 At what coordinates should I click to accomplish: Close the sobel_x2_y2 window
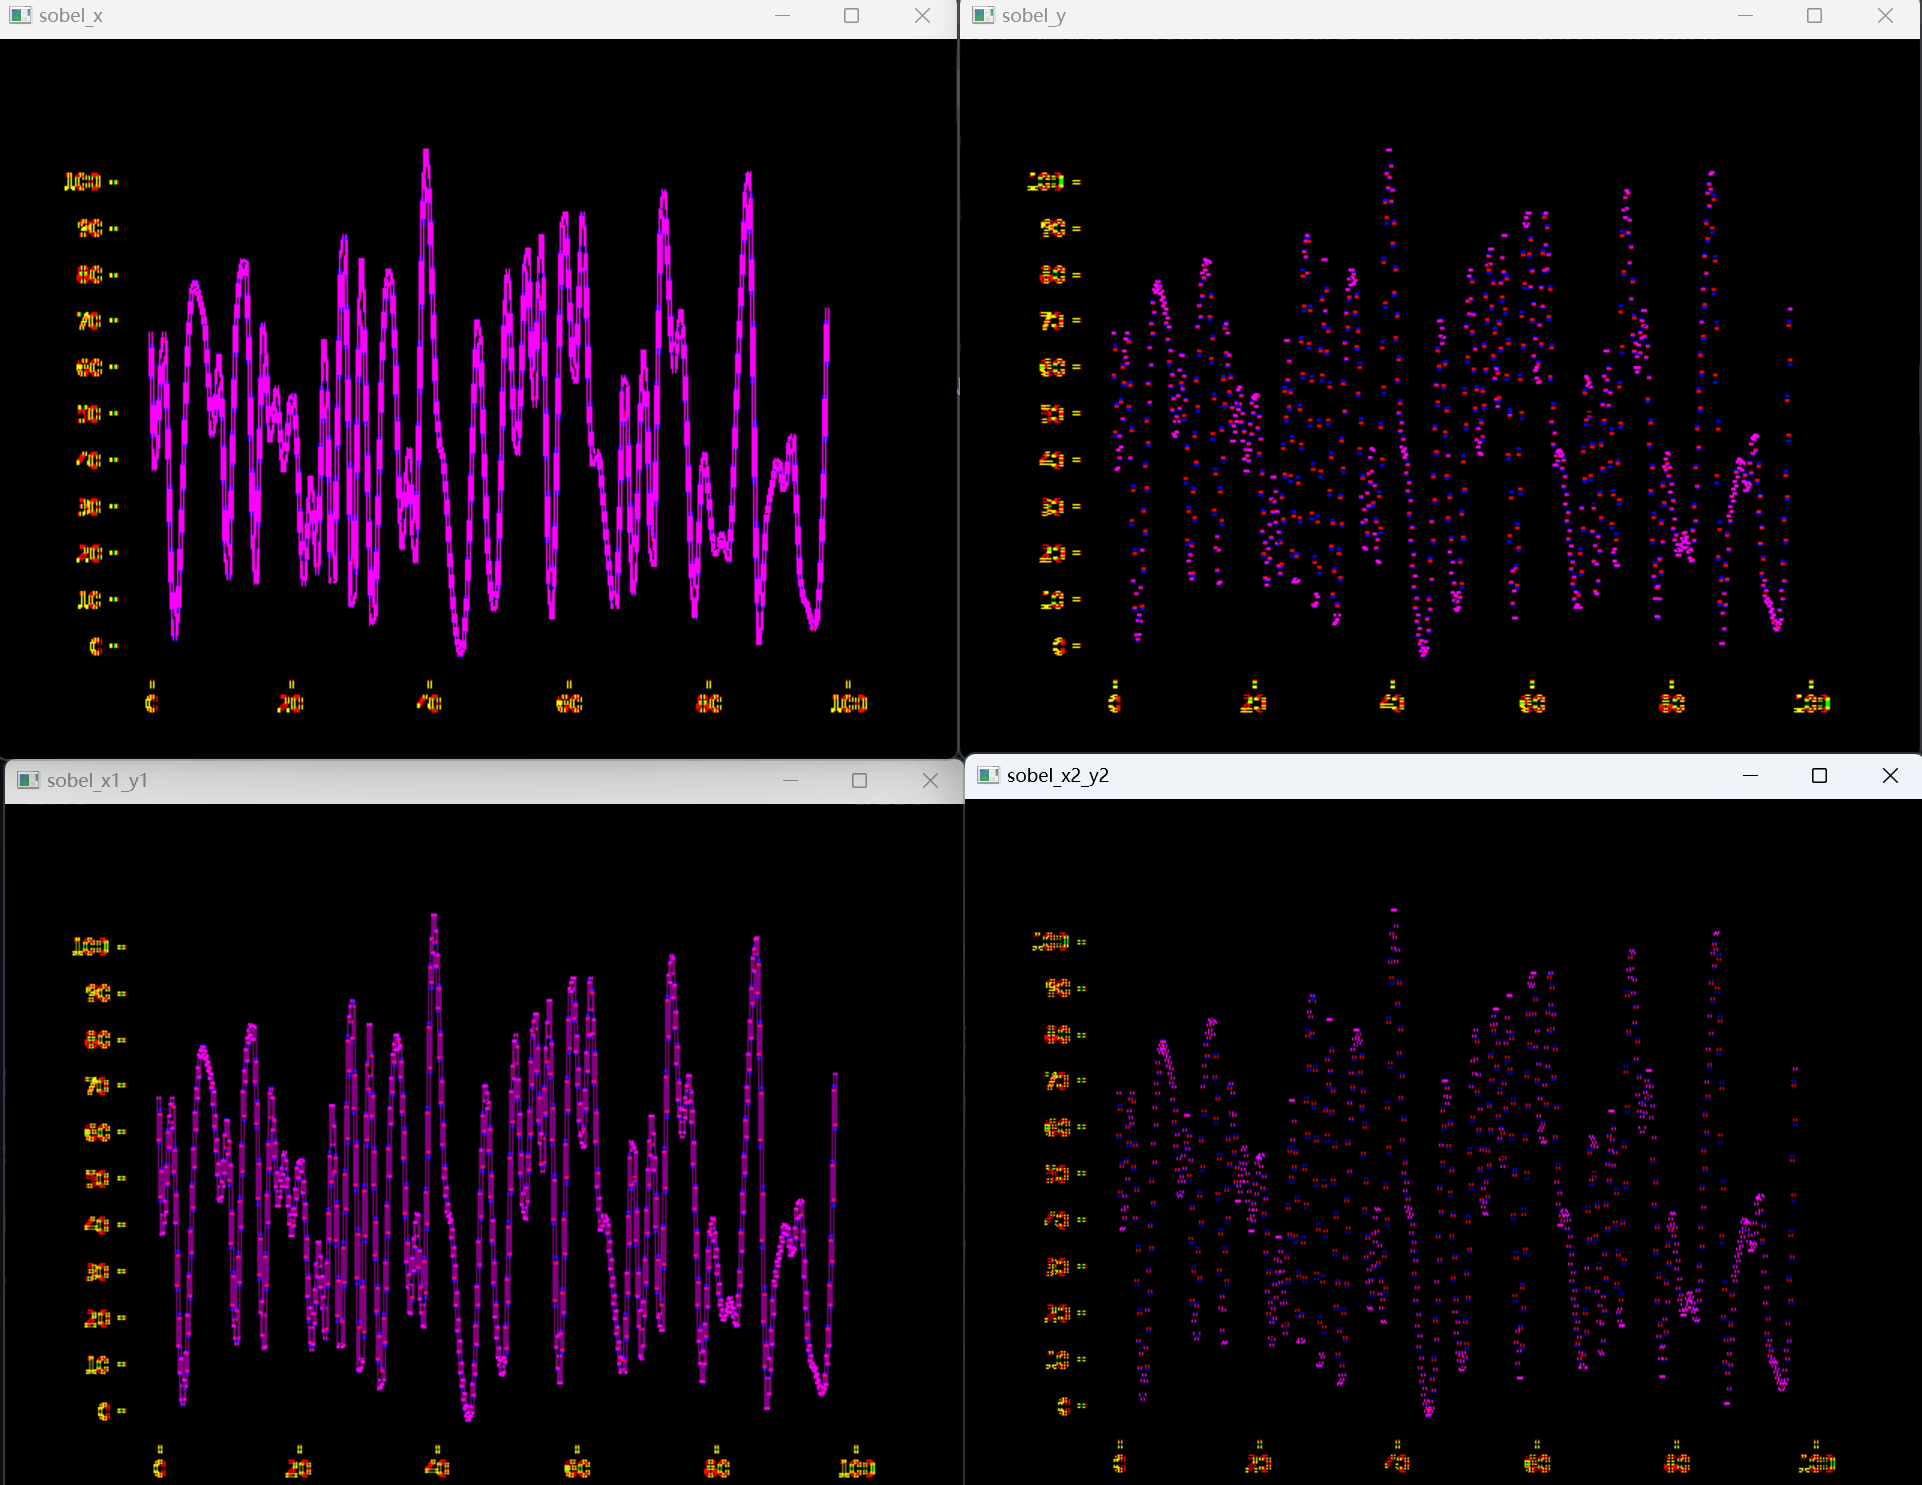click(x=1890, y=775)
